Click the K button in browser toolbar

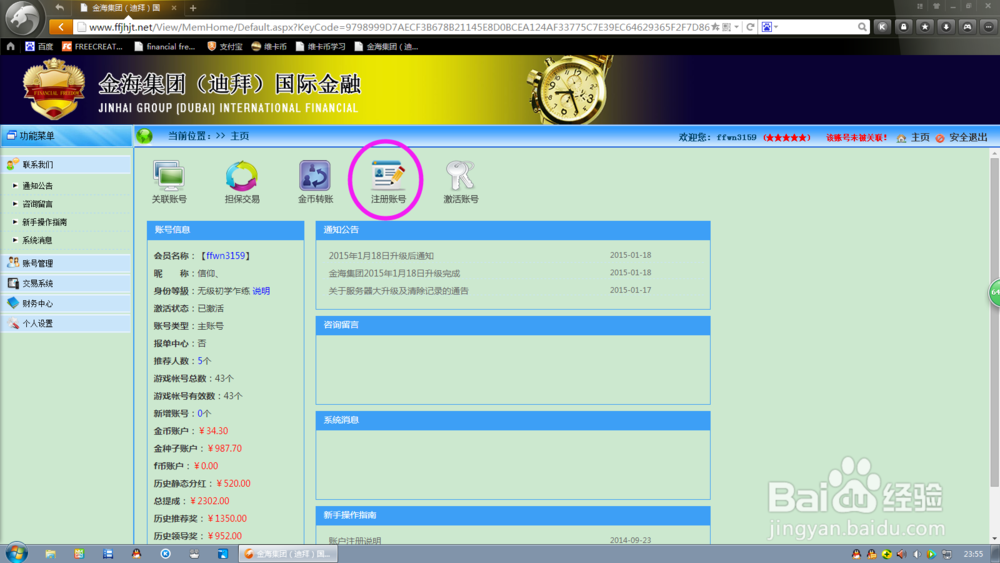(882, 27)
